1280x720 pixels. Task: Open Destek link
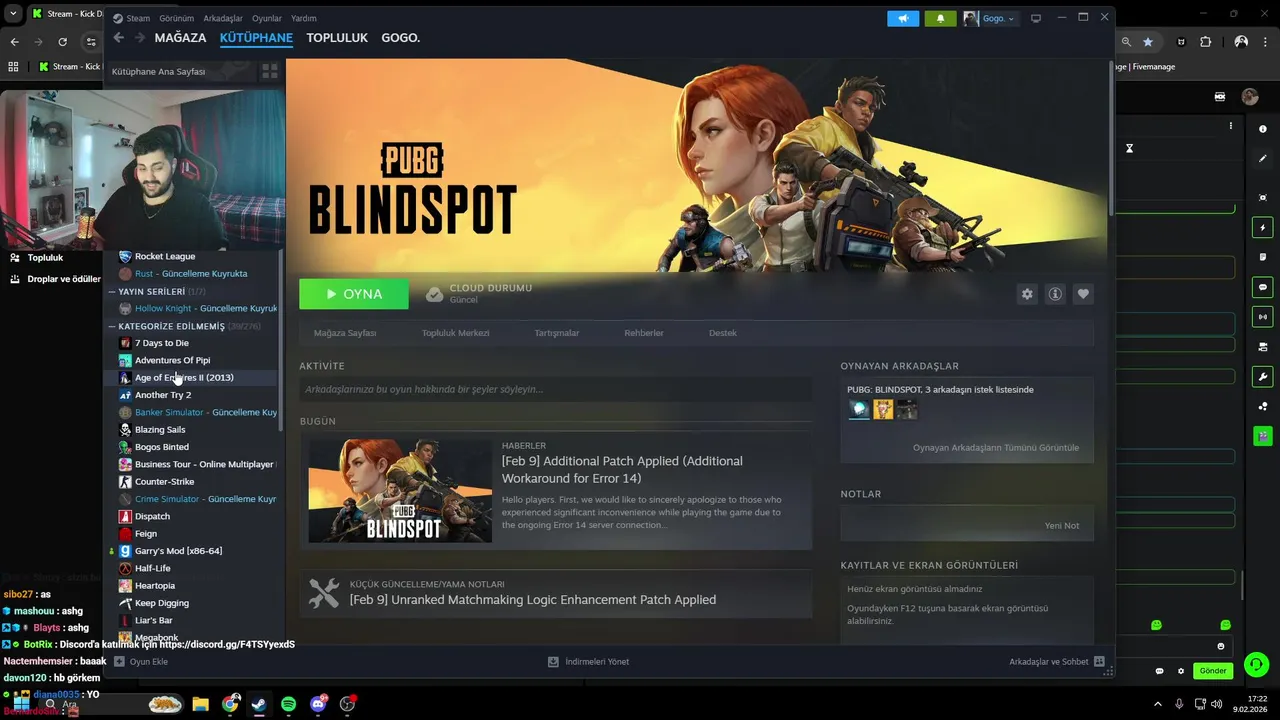coord(723,333)
